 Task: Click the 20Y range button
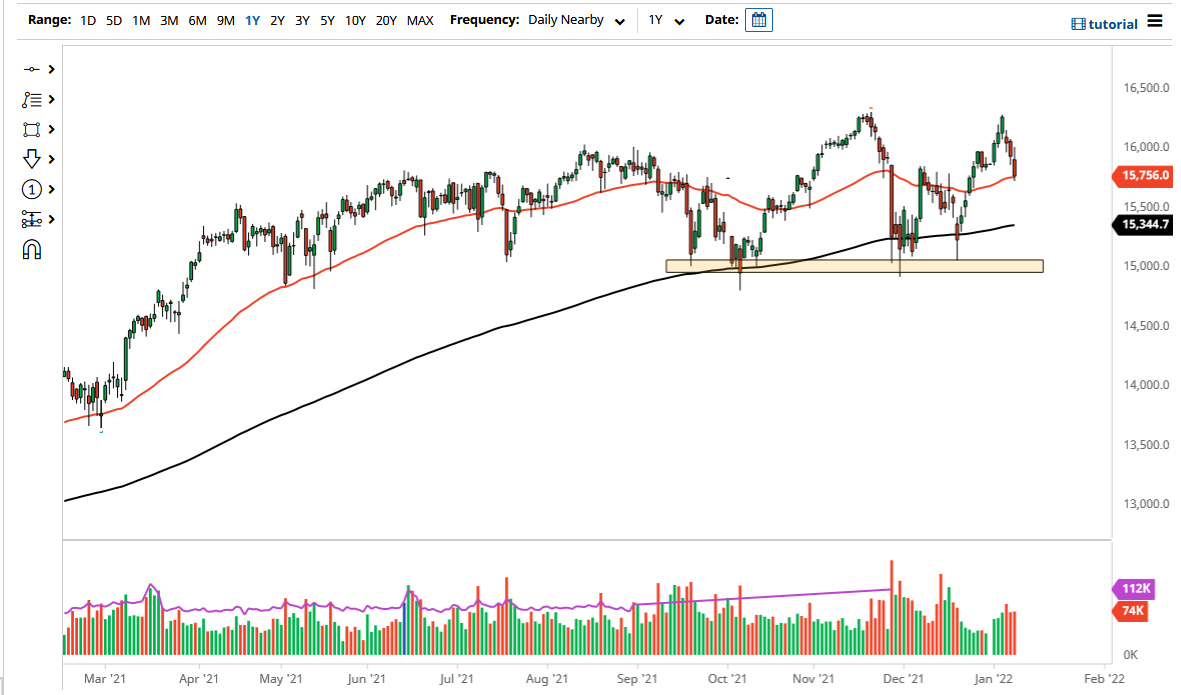click(x=386, y=19)
